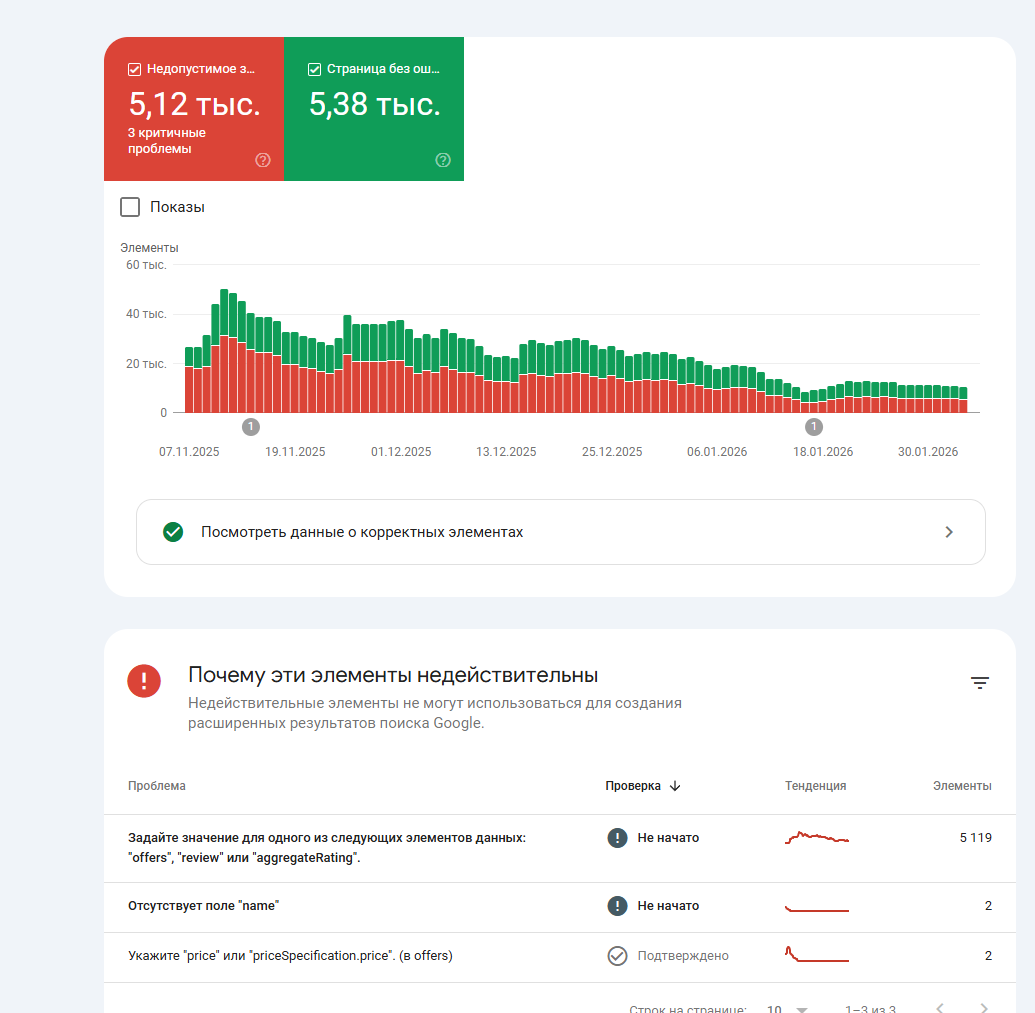Open the missing "name" field issue row
Image resolution: width=1035 pixels, height=1013 pixels.
tap(204, 906)
